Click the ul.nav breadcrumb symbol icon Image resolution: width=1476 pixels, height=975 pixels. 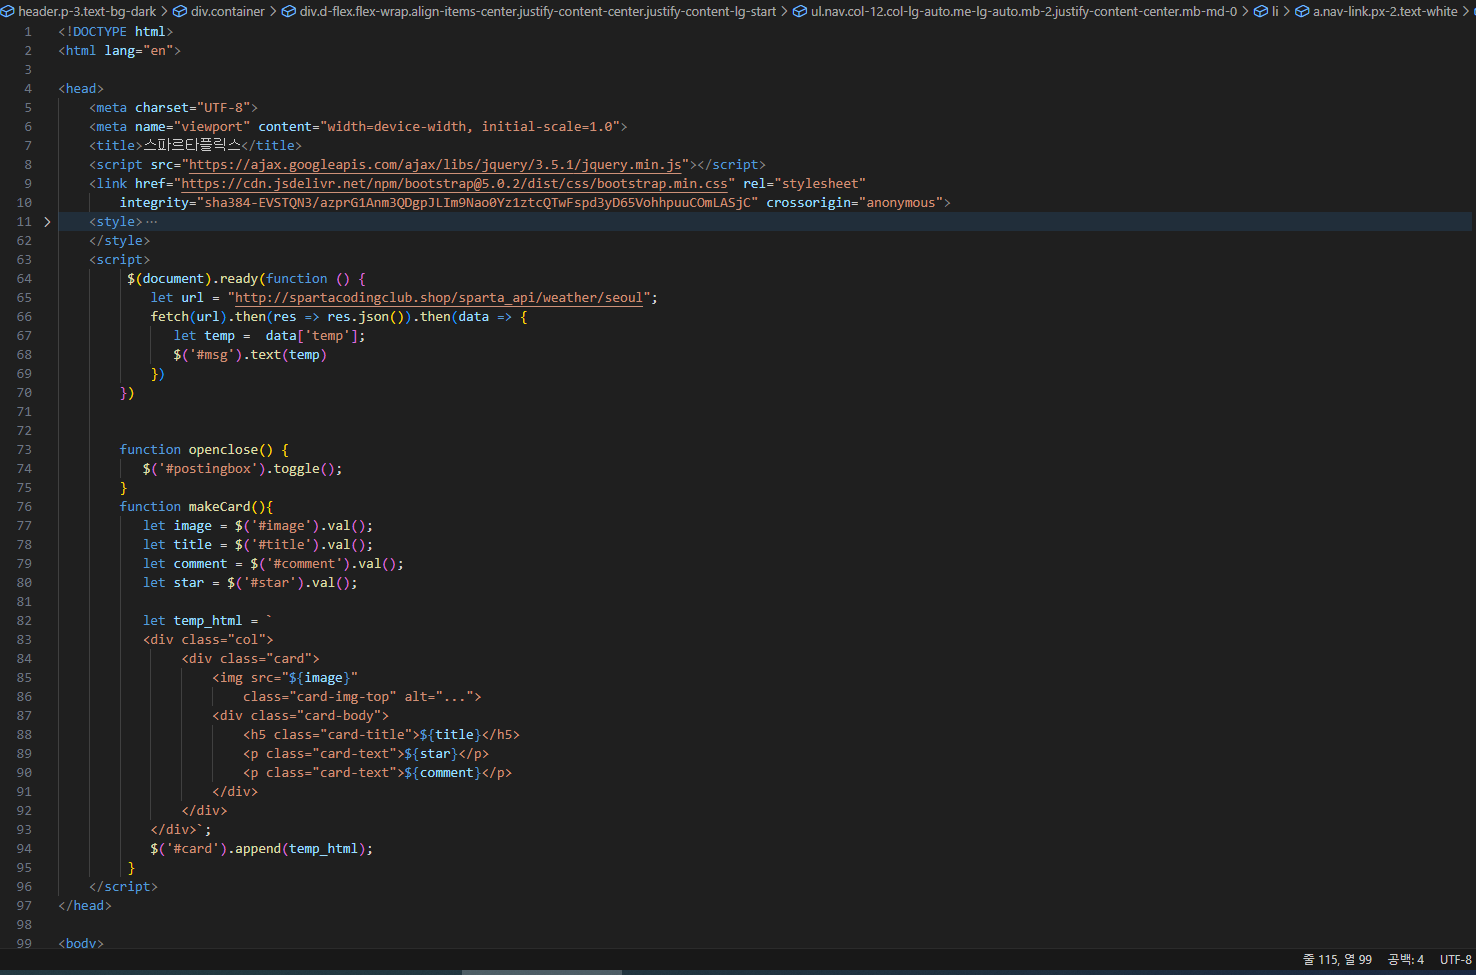point(800,12)
